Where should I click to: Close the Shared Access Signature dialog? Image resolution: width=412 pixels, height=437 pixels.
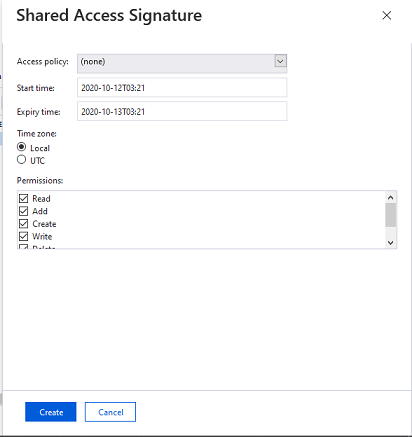pos(386,15)
